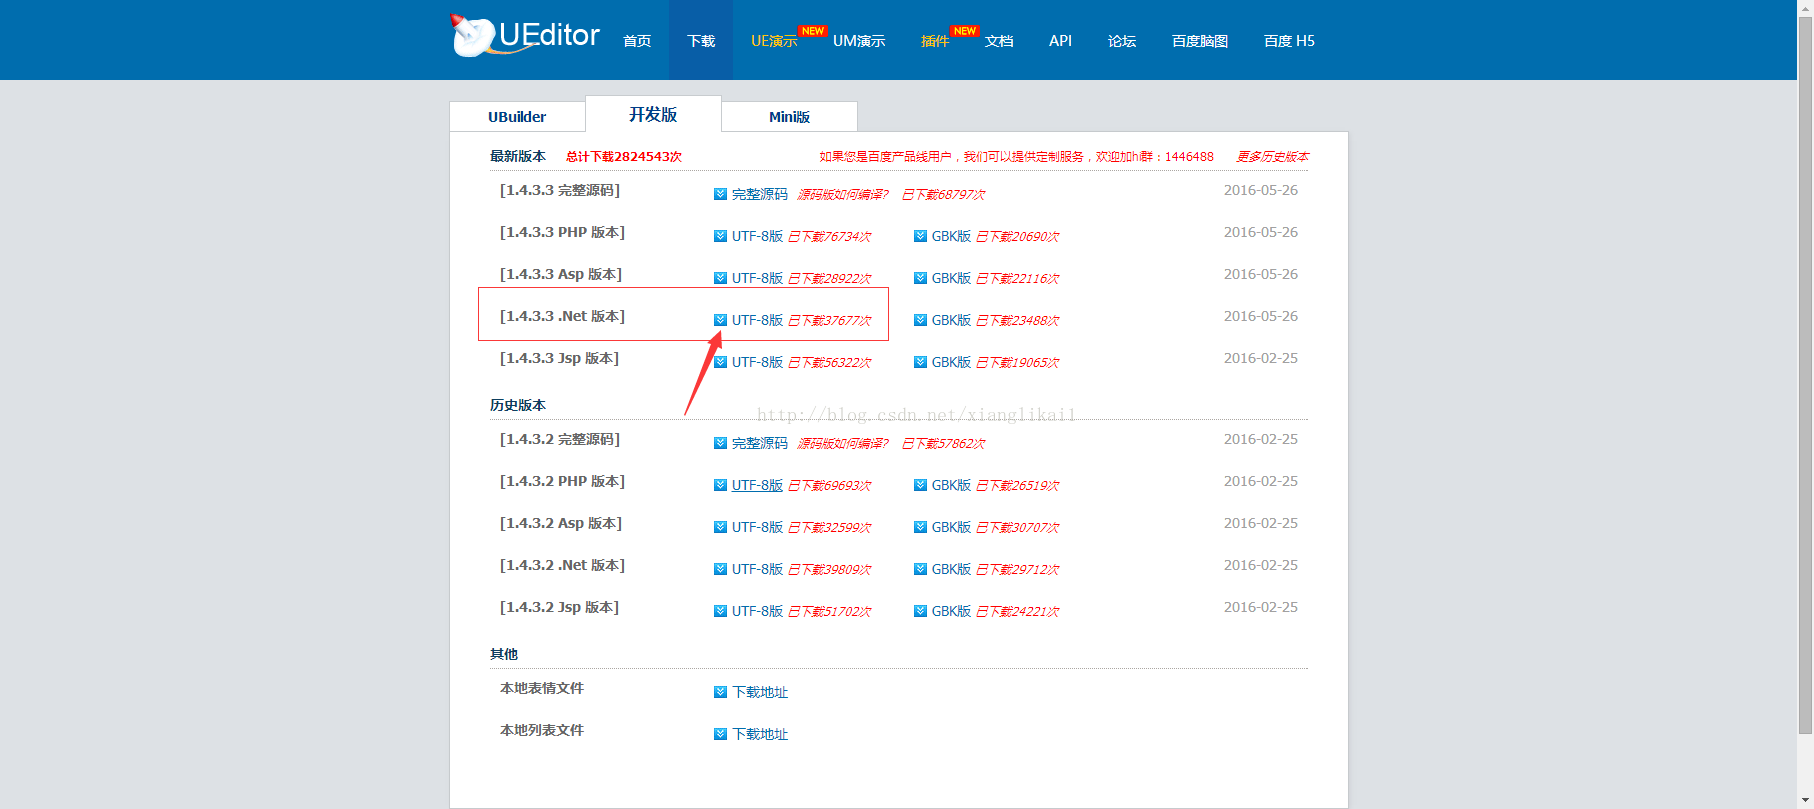Click download icon for 1.4.3.3 Jsp GBK版
This screenshot has height=809, width=1814.
(920, 362)
